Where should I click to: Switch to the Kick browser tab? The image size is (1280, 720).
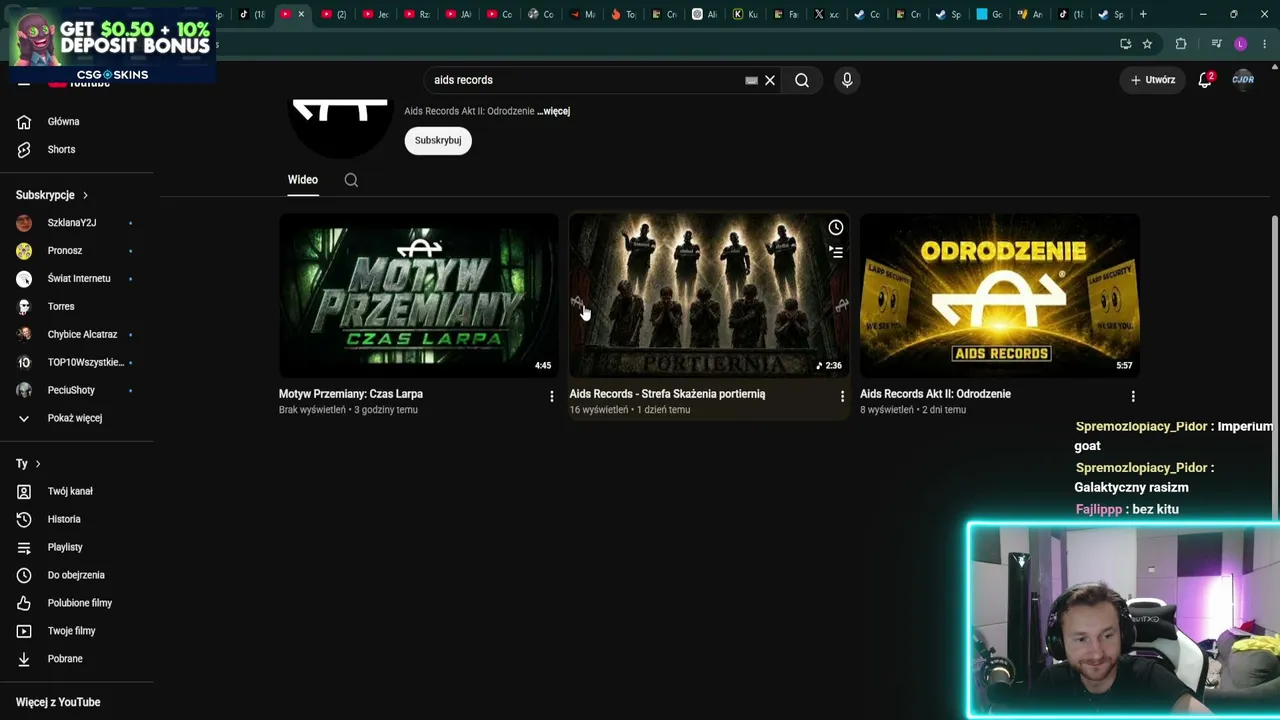(745, 14)
